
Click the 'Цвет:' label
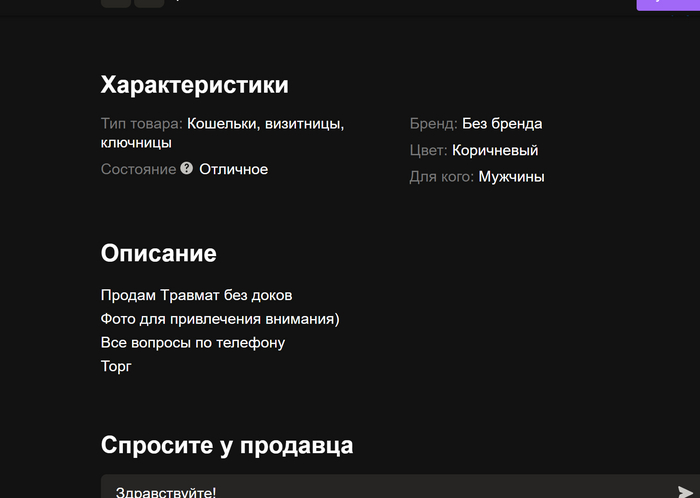[x=429, y=150]
